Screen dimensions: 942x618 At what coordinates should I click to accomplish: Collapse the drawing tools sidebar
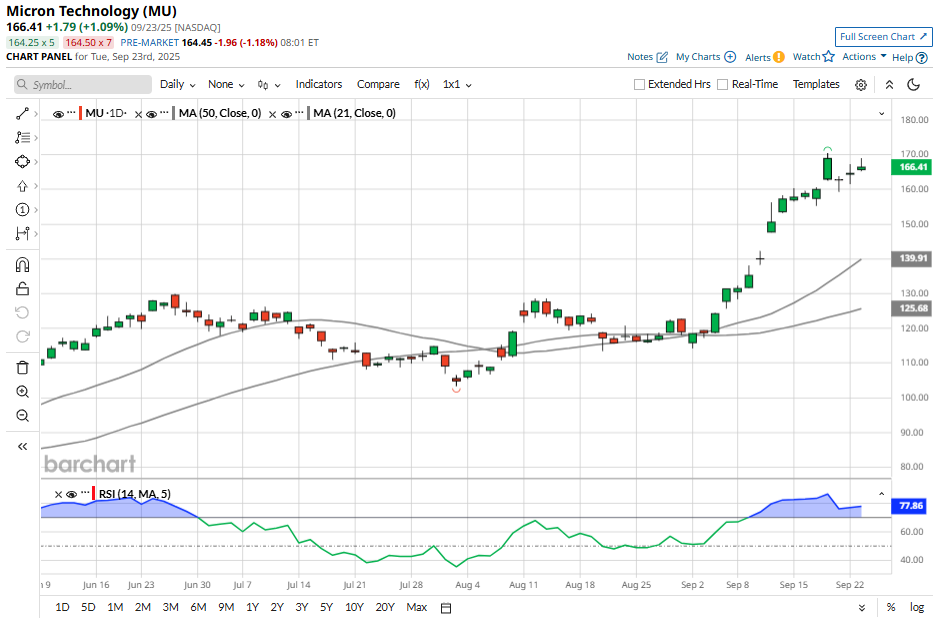tap(22, 446)
